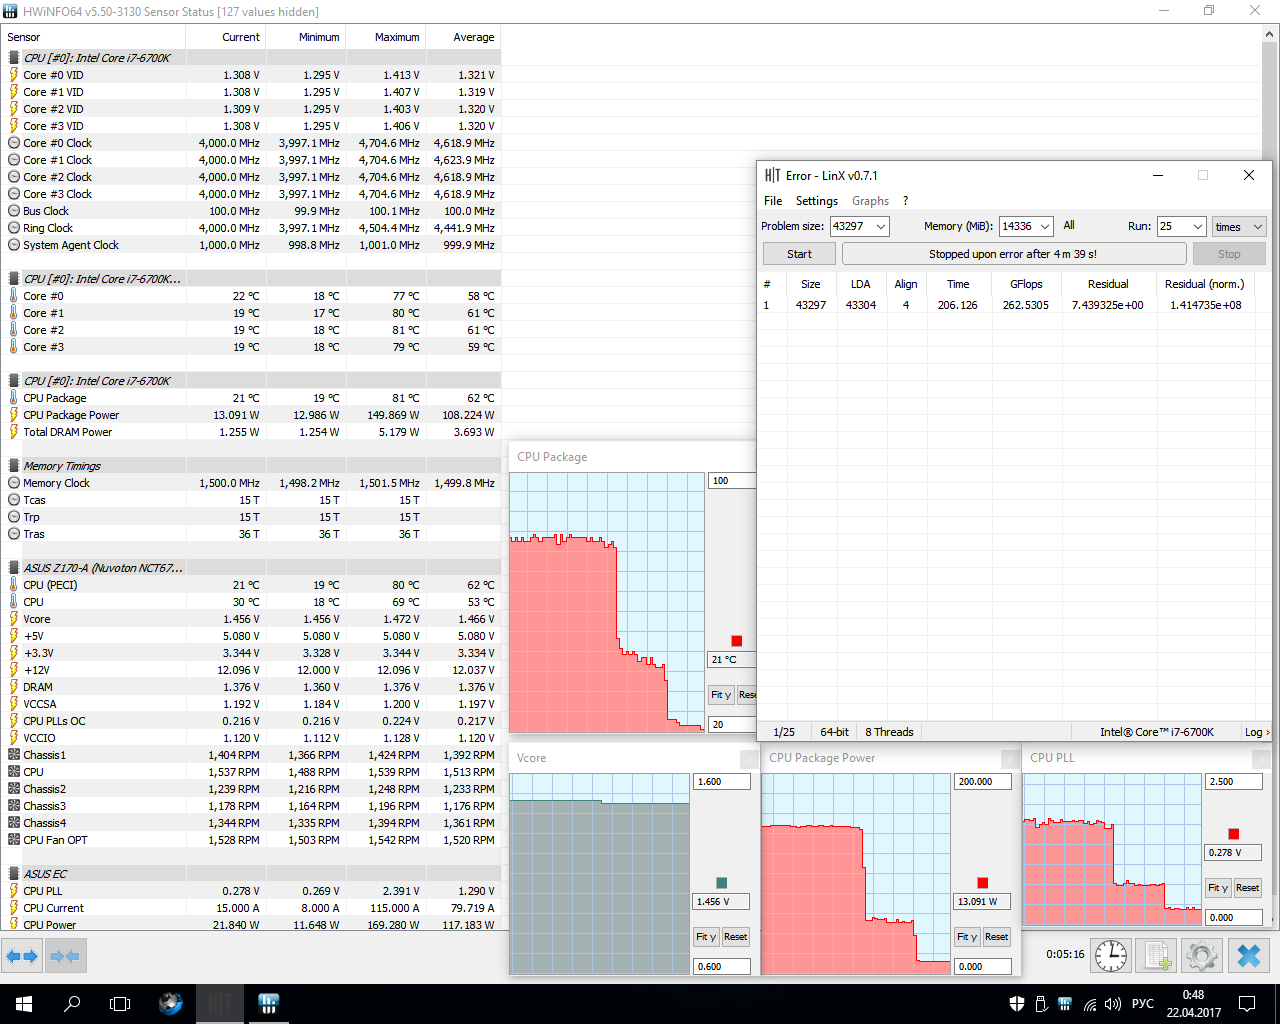
Task: Click the red swatch in CPU Package Power graph
Action: [x=982, y=883]
